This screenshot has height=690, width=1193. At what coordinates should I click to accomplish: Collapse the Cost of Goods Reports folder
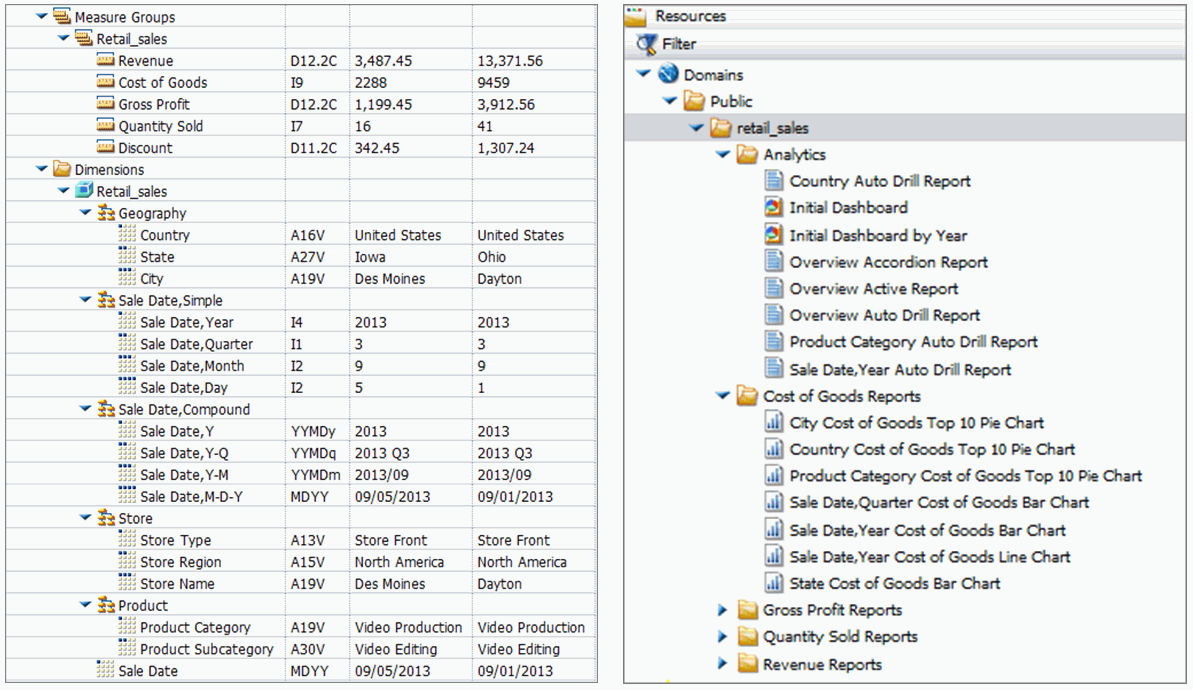pos(723,396)
